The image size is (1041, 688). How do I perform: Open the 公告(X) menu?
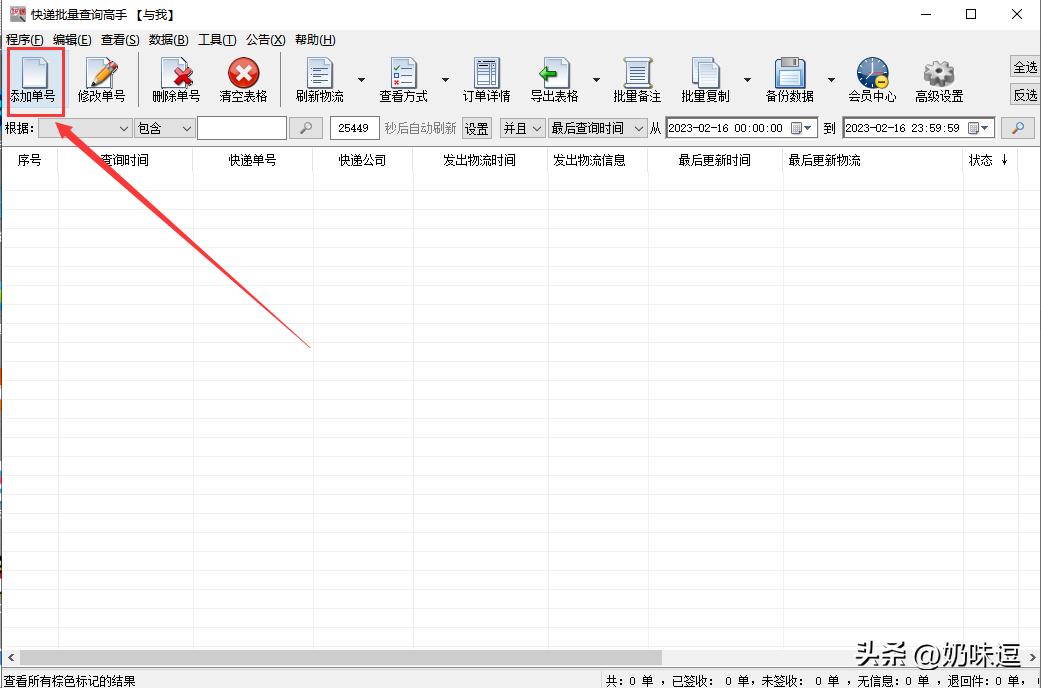click(266, 40)
